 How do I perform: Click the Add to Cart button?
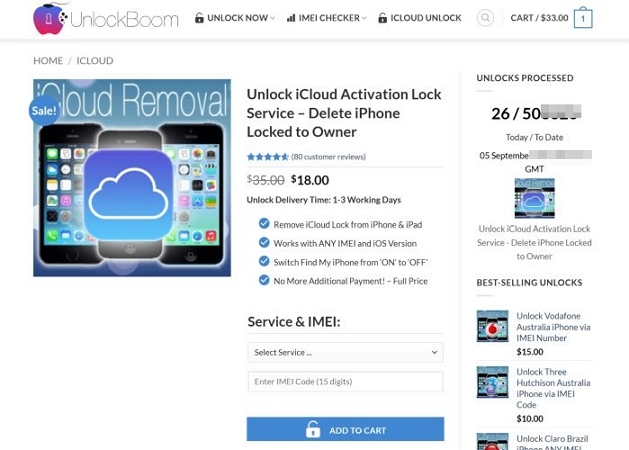[345, 430]
